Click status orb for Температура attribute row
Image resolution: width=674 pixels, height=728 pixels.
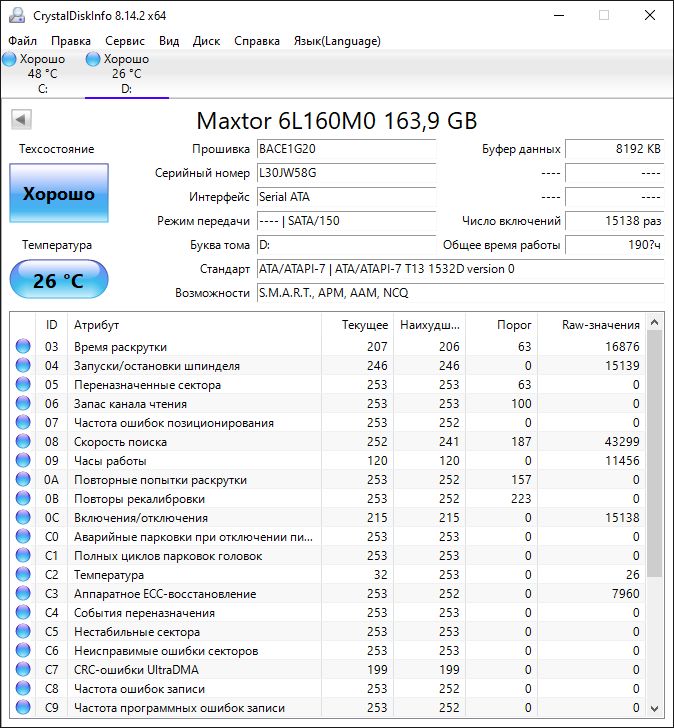tap(23, 575)
